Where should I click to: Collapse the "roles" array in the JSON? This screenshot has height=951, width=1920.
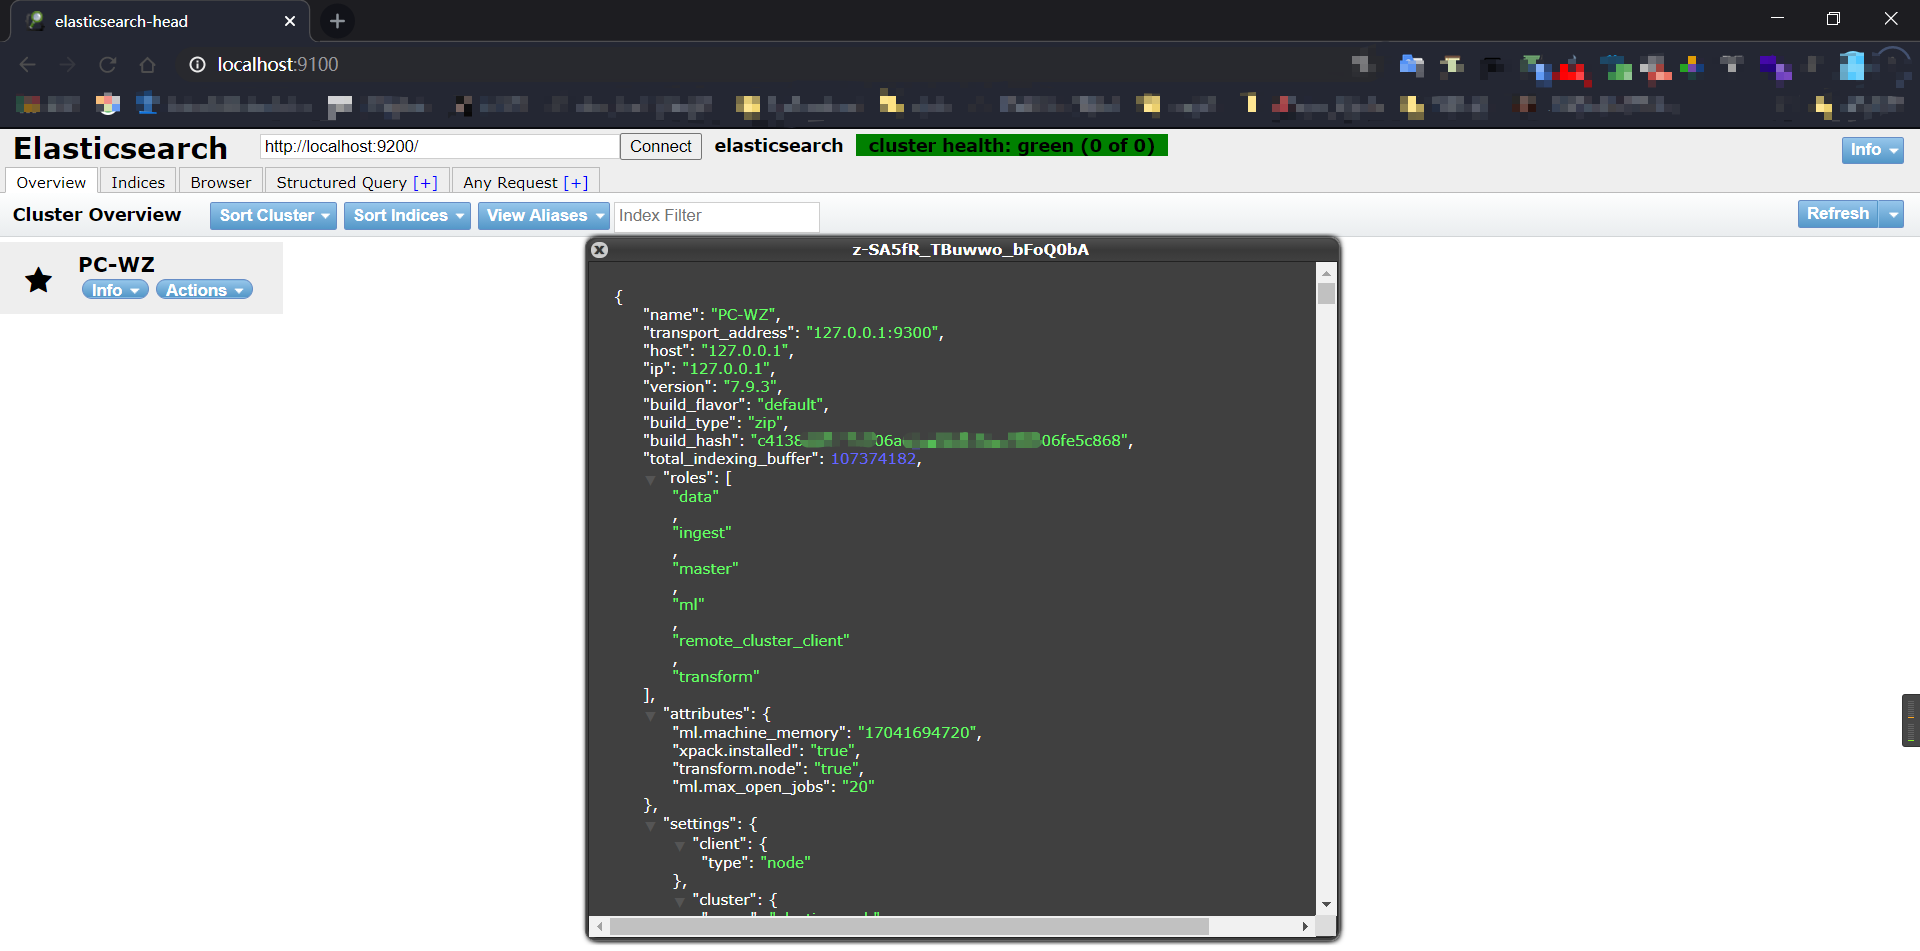coord(650,480)
